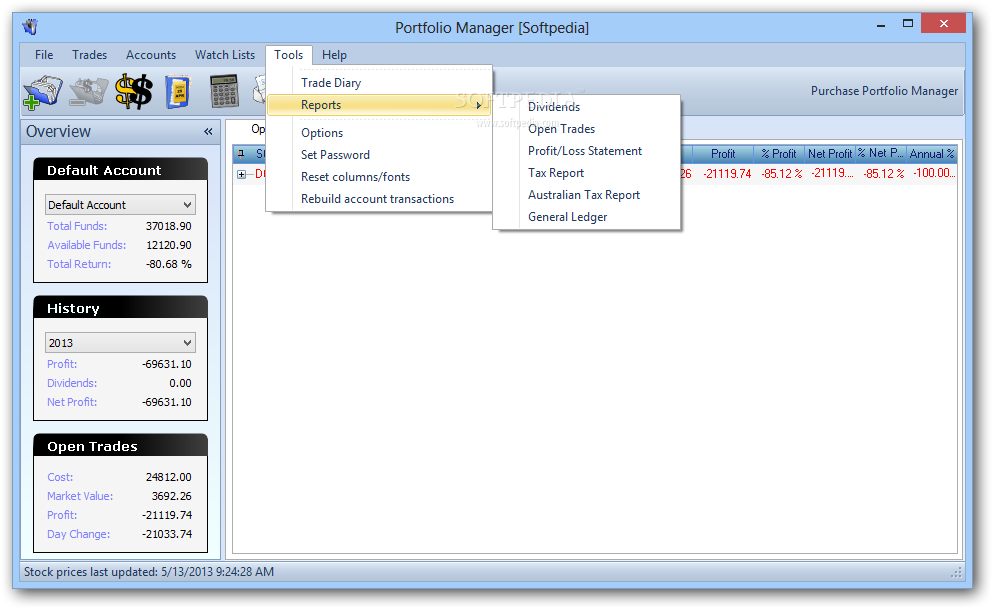Click the Total Return value -80.68 %
Screen dimensions: 993x609
pyautogui.click(x=168, y=264)
